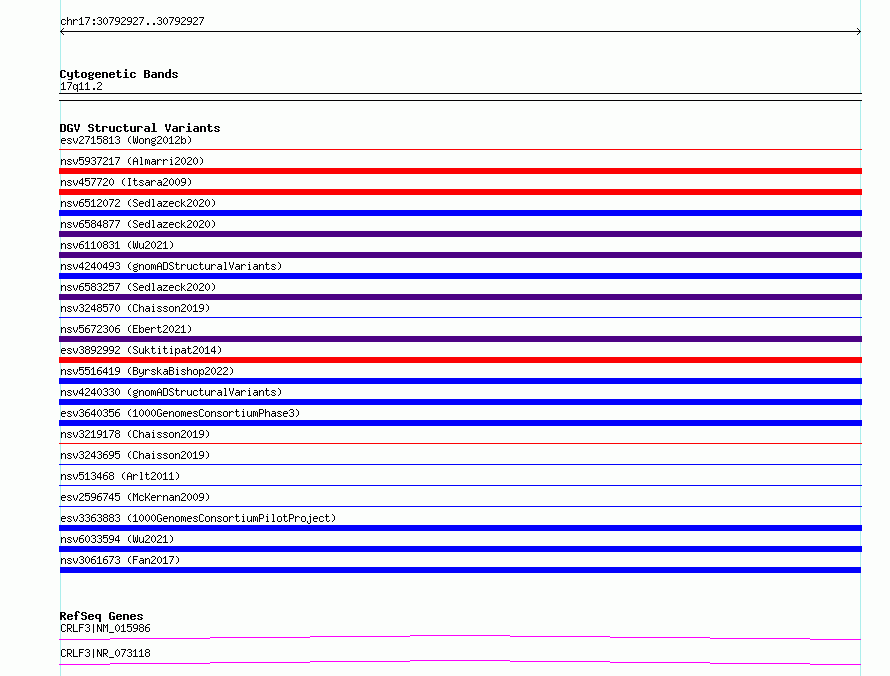Select the DGV Structural Variants heading
The height and width of the screenshot is (676, 890).
(140, 128)
